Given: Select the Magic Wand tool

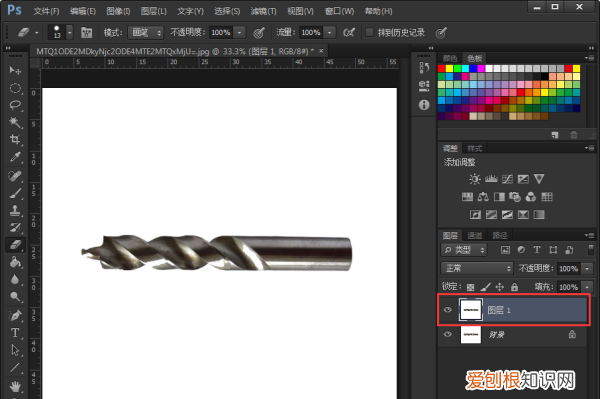Looking at the screenshot, I should click(x=15, y=122).
